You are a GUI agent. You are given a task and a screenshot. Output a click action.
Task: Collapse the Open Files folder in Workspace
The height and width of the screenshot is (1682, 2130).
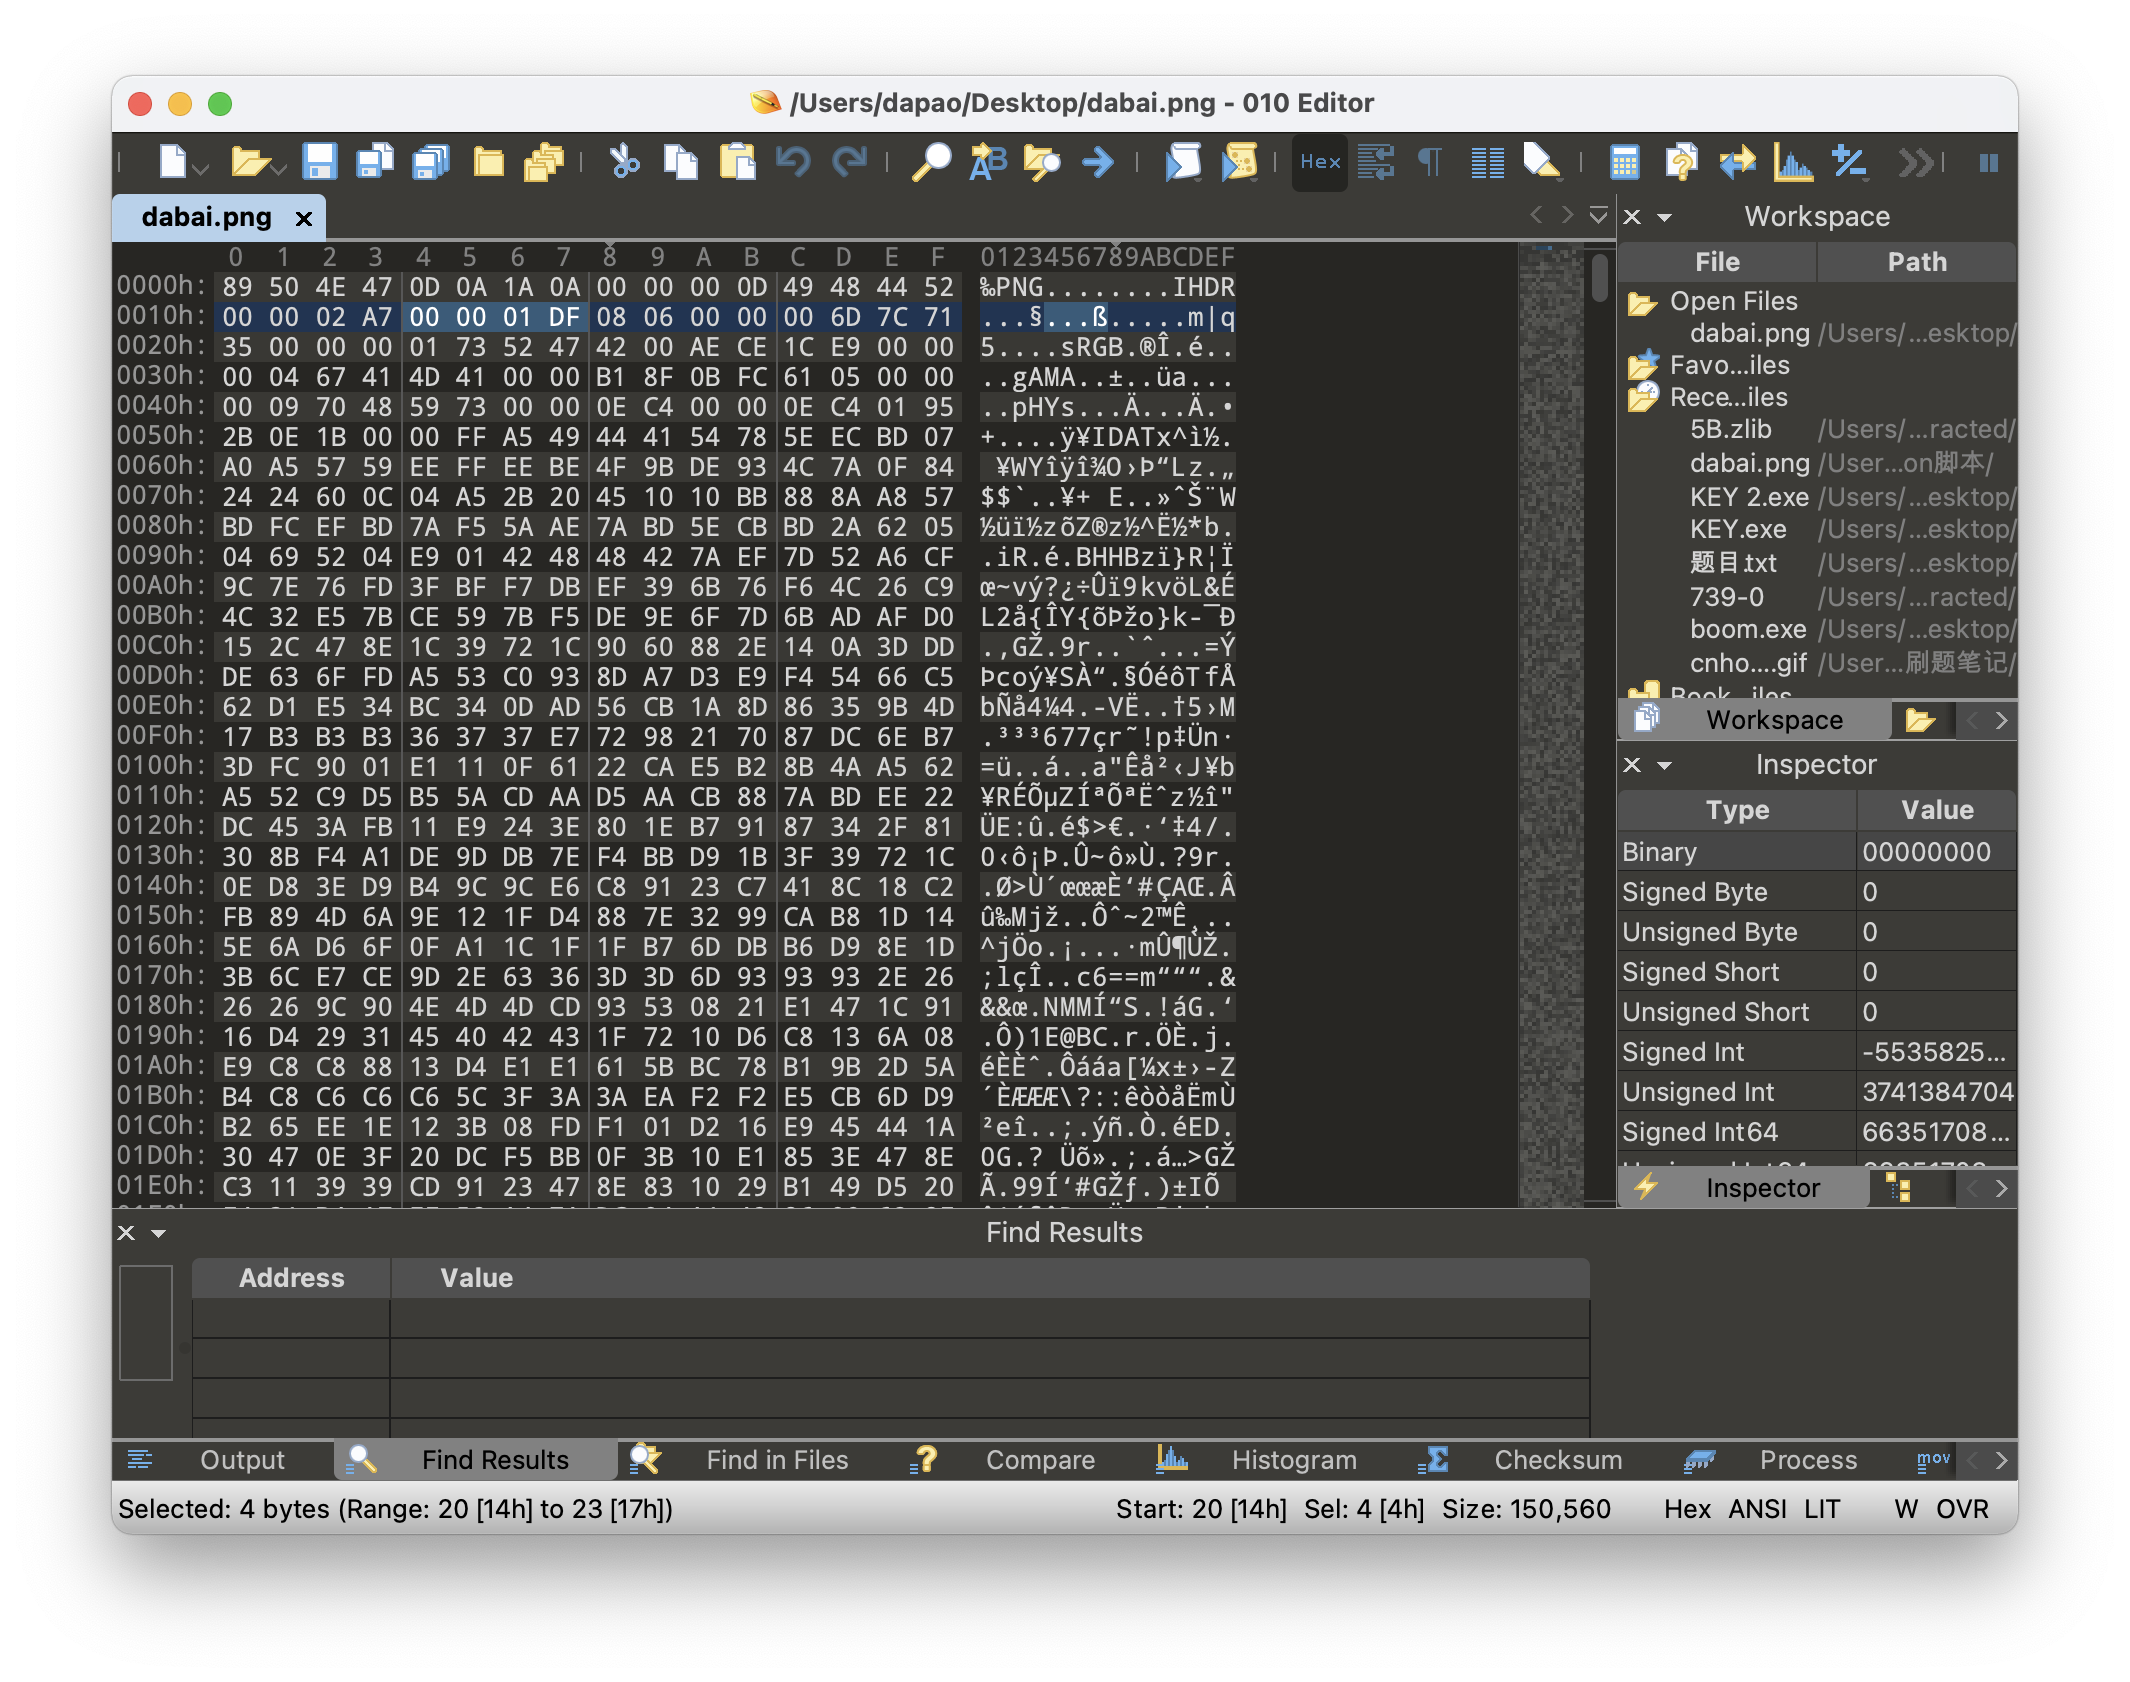[x=1643, y=302]
